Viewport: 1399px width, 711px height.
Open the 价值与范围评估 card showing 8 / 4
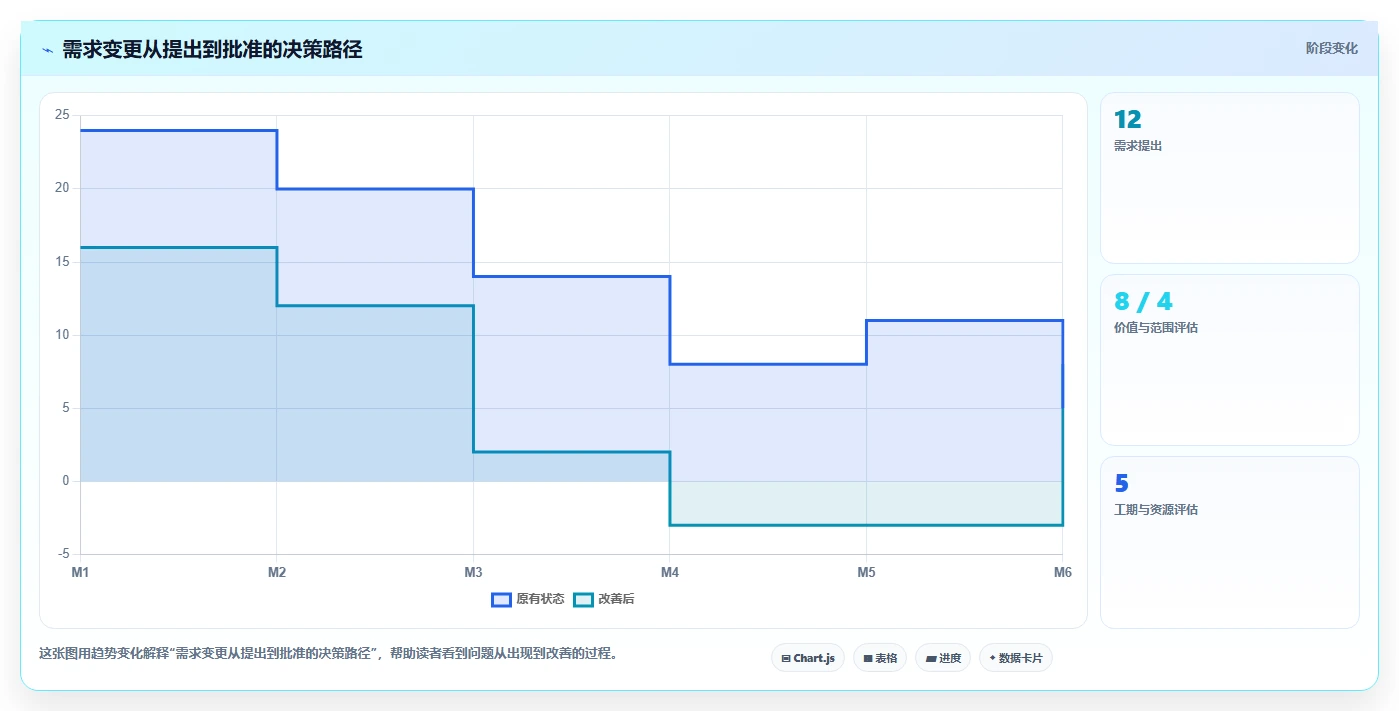coord(1230,360)
